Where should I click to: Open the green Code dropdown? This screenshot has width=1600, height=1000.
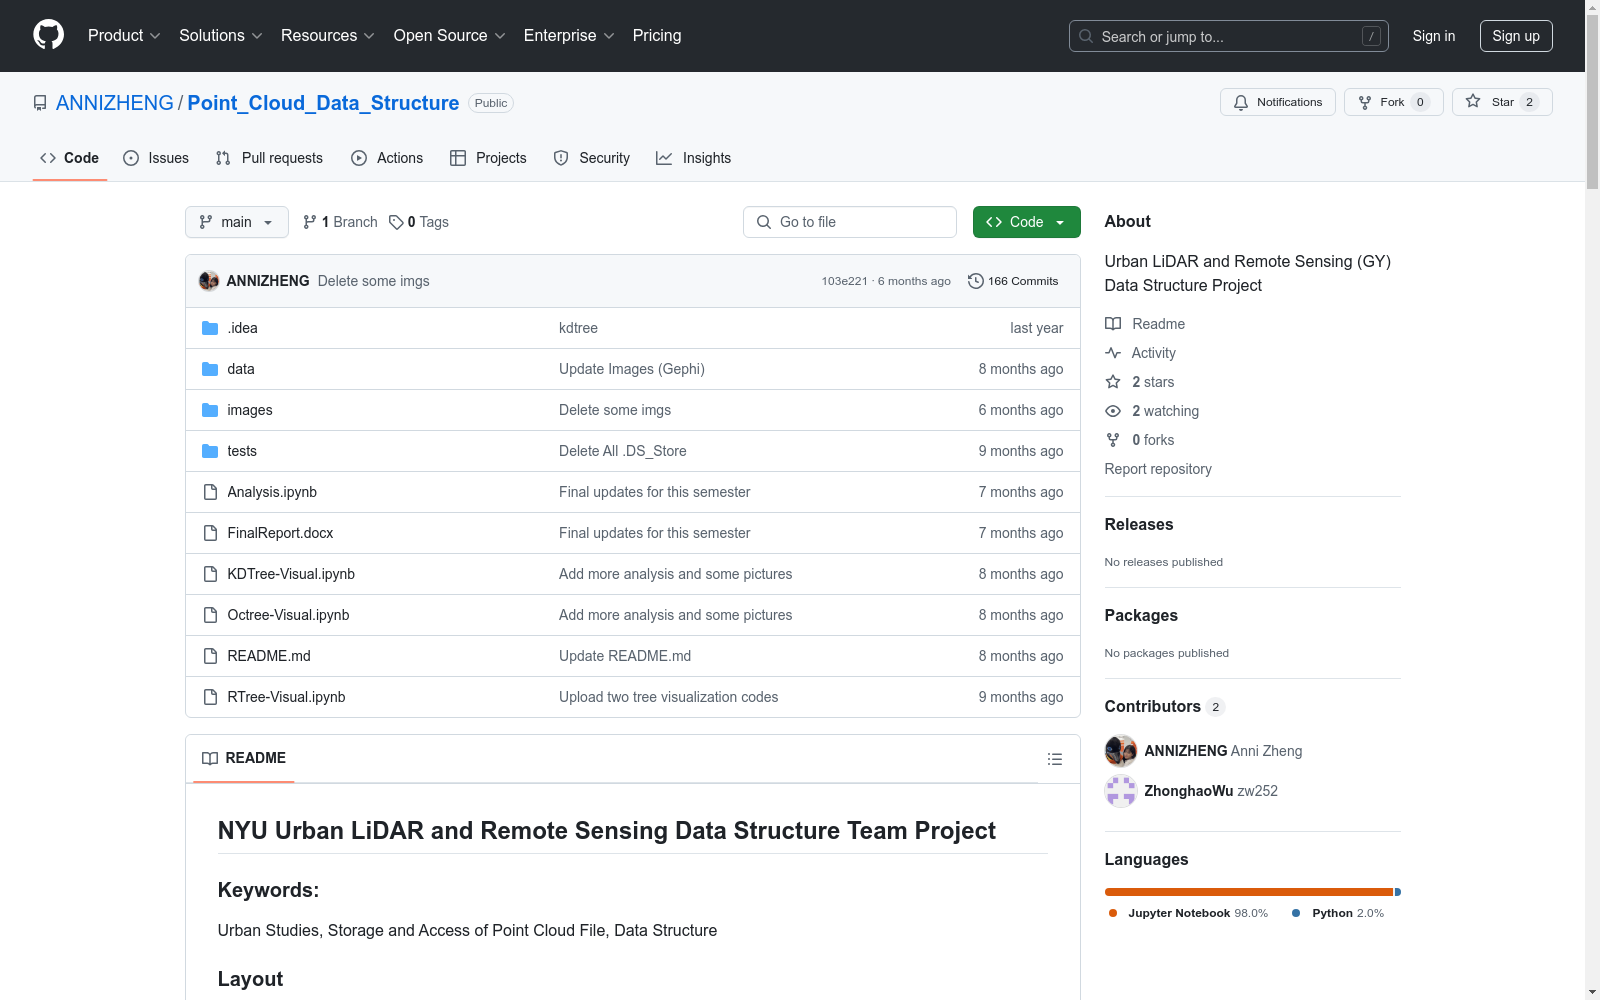[1026, 222]
